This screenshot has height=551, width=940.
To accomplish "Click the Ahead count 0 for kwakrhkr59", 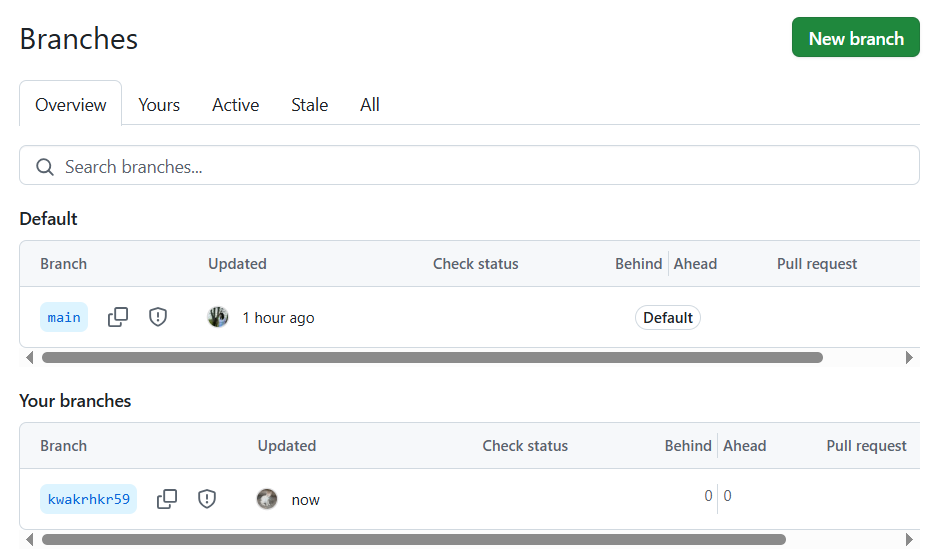I will click(727, 496).
